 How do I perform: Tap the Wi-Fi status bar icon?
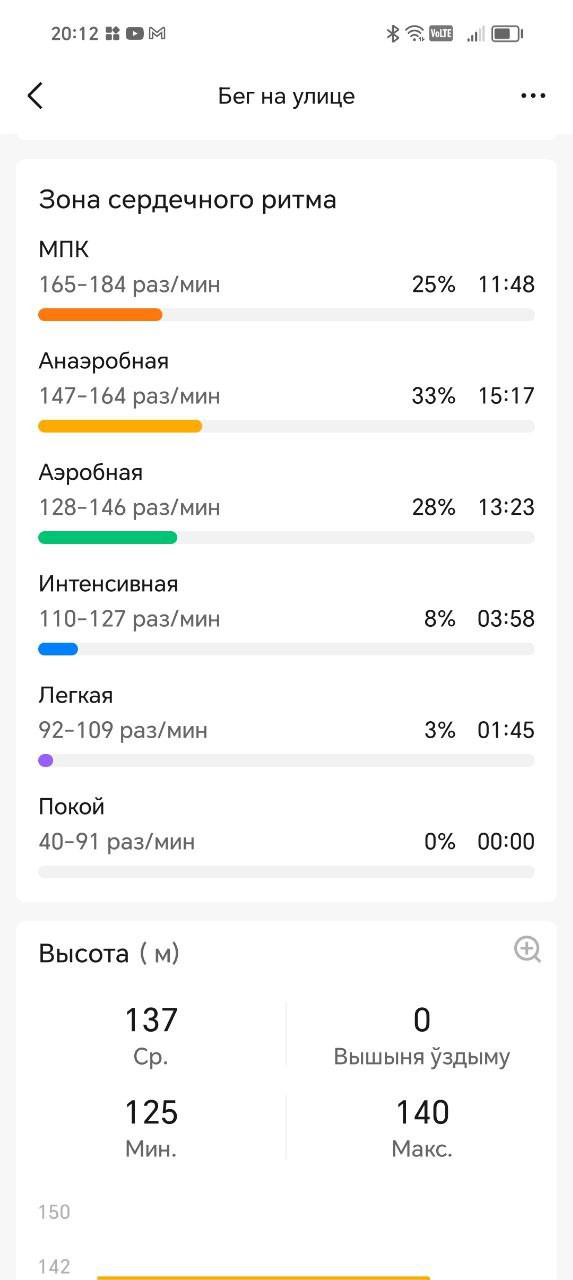[415, 33]
